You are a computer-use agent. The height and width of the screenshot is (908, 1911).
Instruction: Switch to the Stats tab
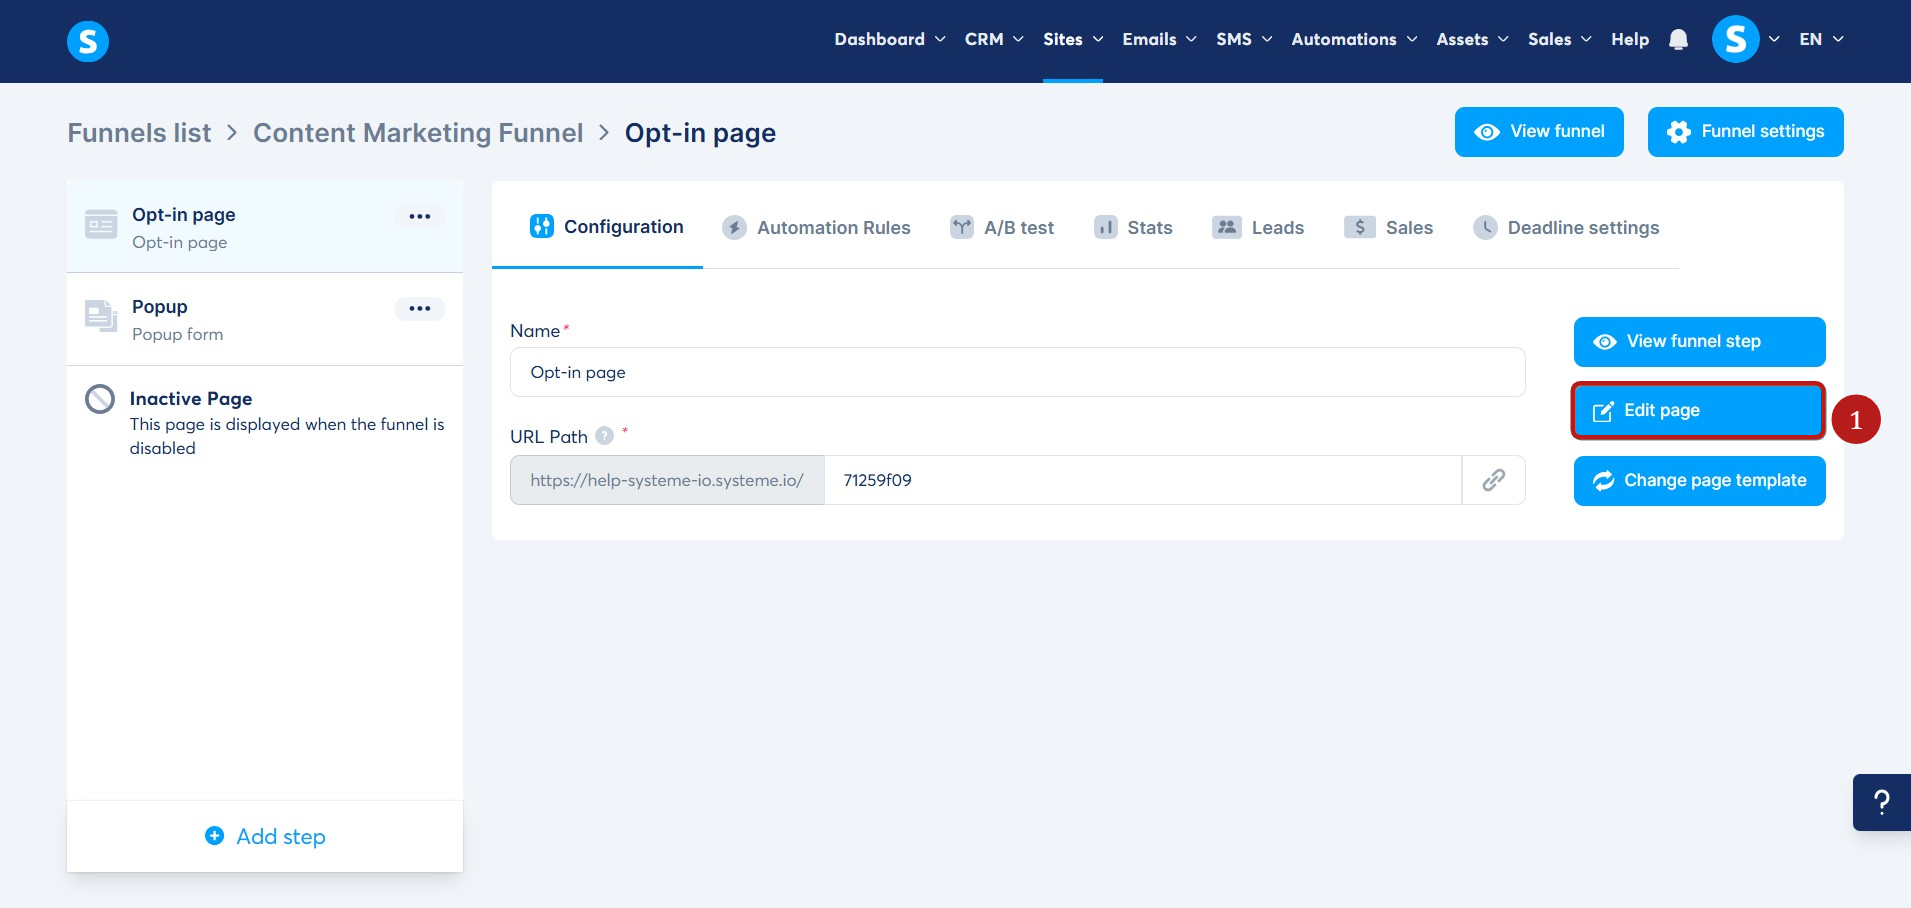click(1133, 228)
